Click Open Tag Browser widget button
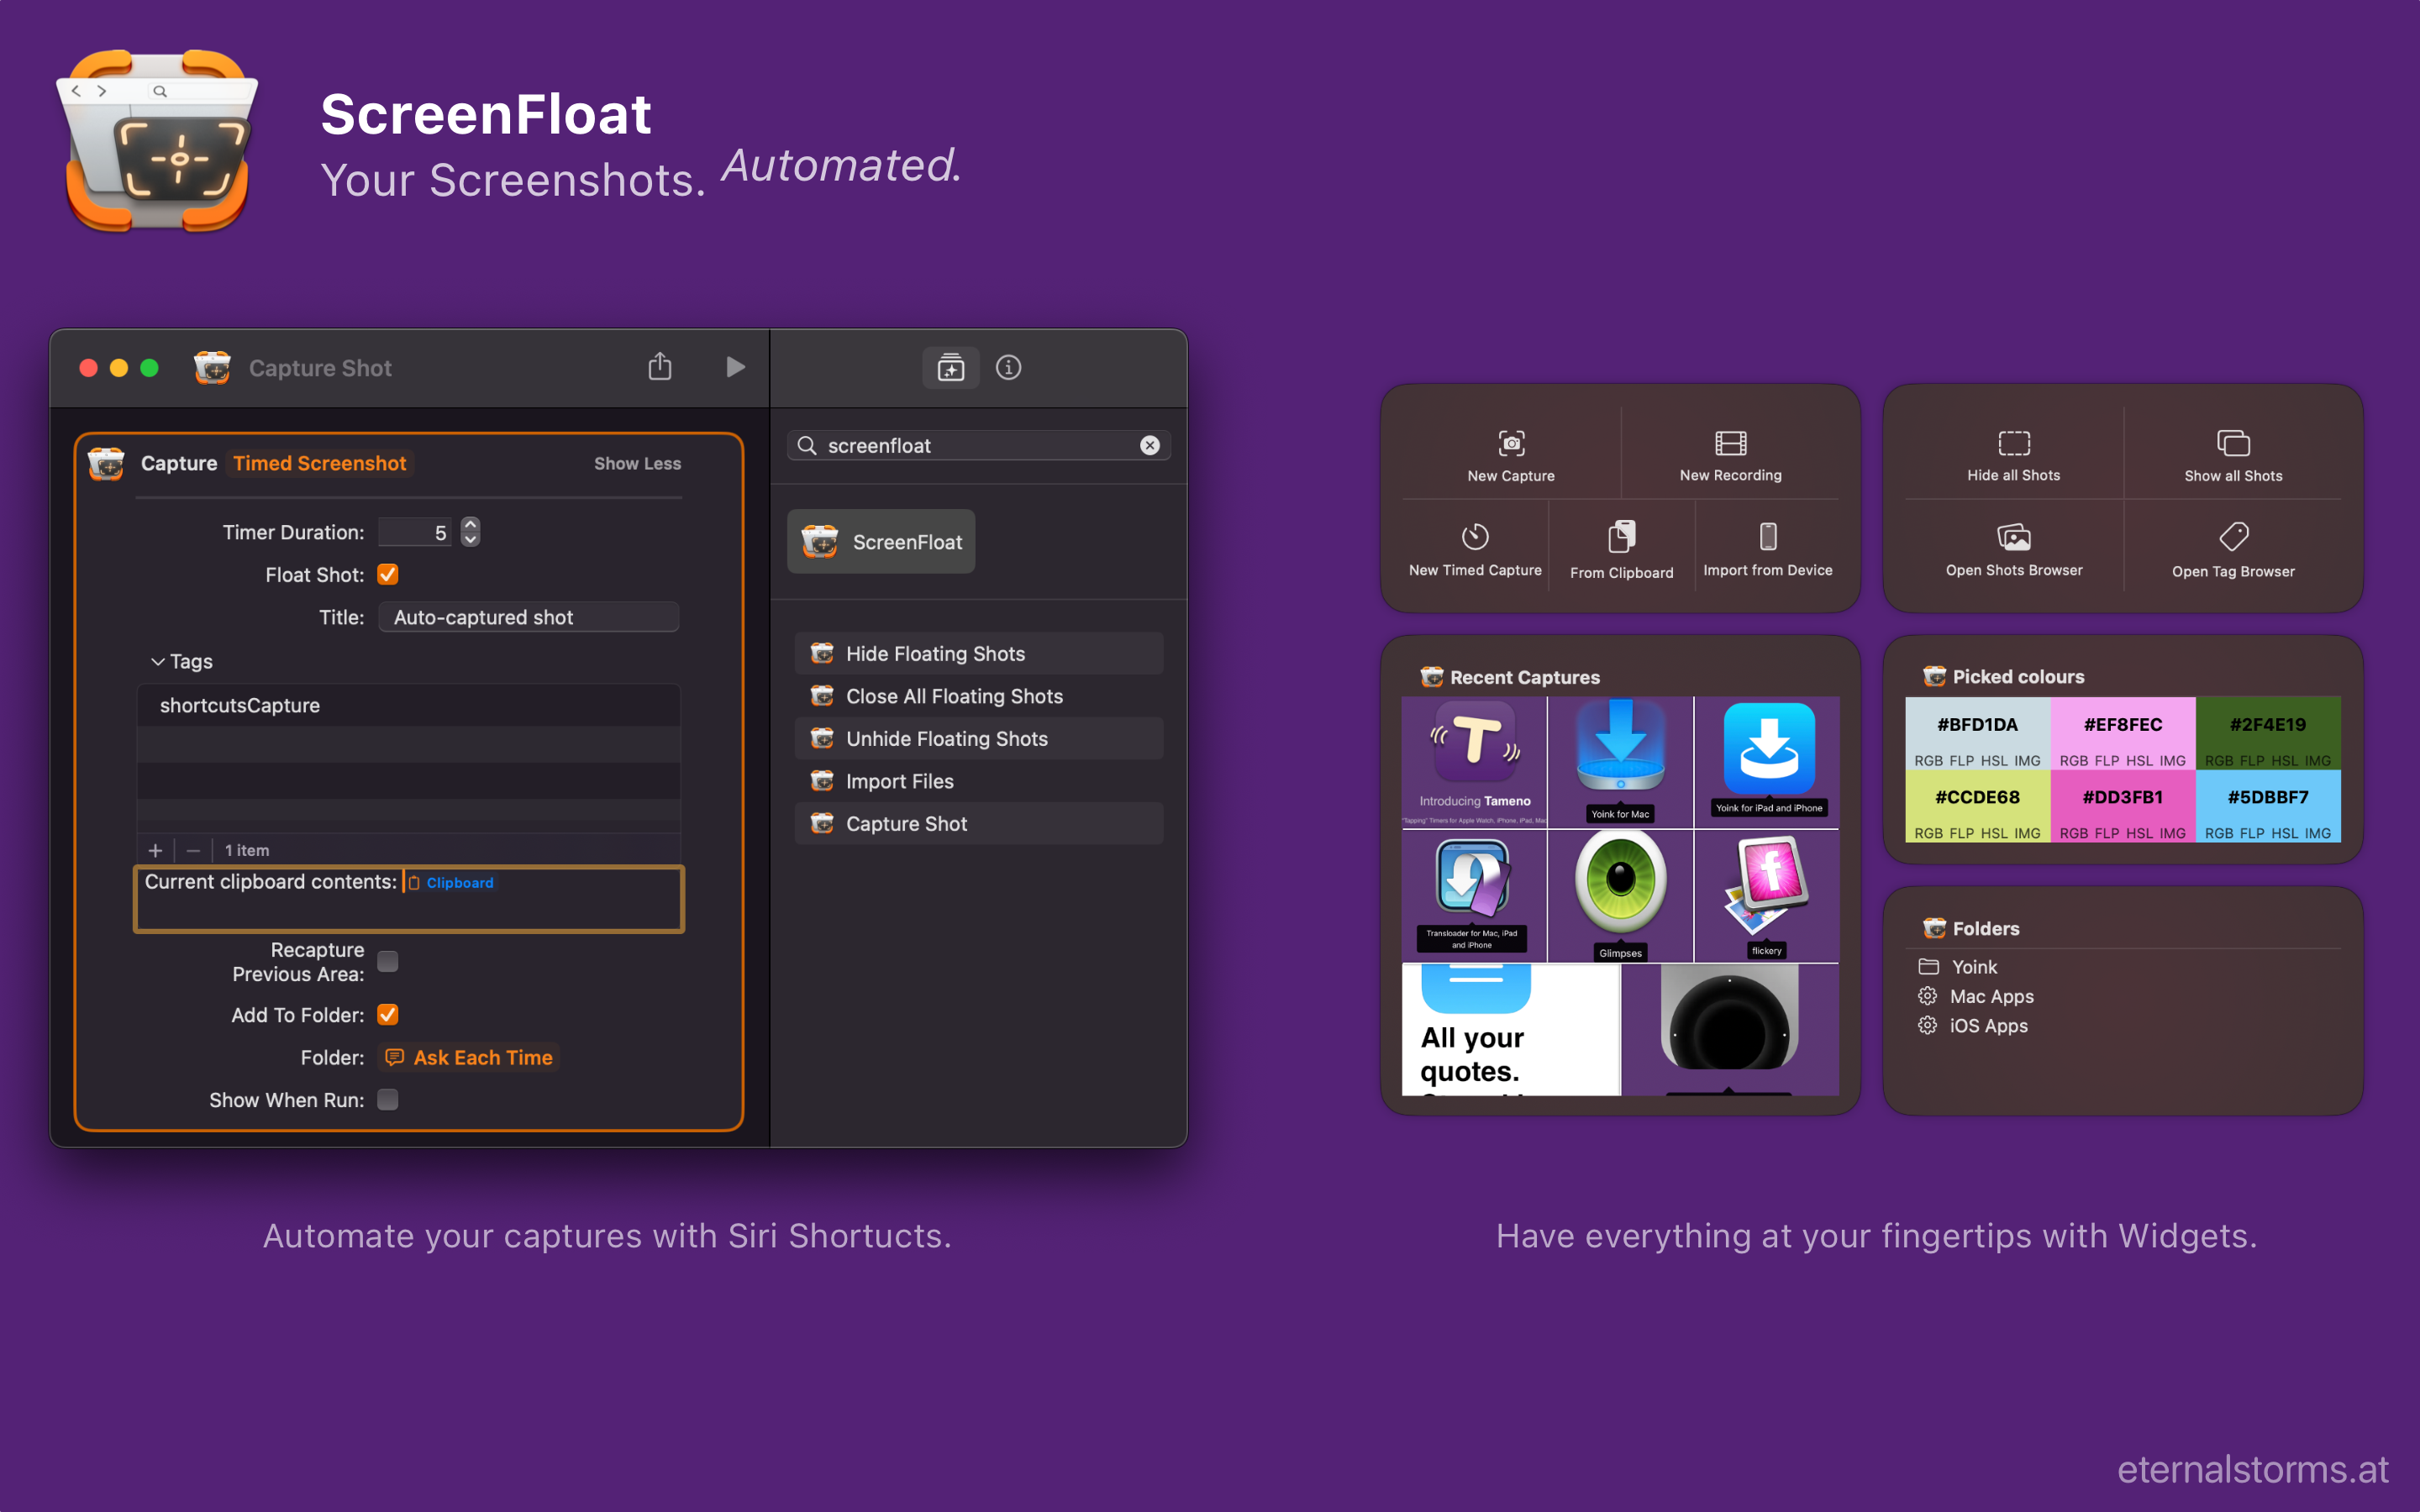Image resolution: width=2420 pixels, height=1512 pixels. (x=2232, y=550)
